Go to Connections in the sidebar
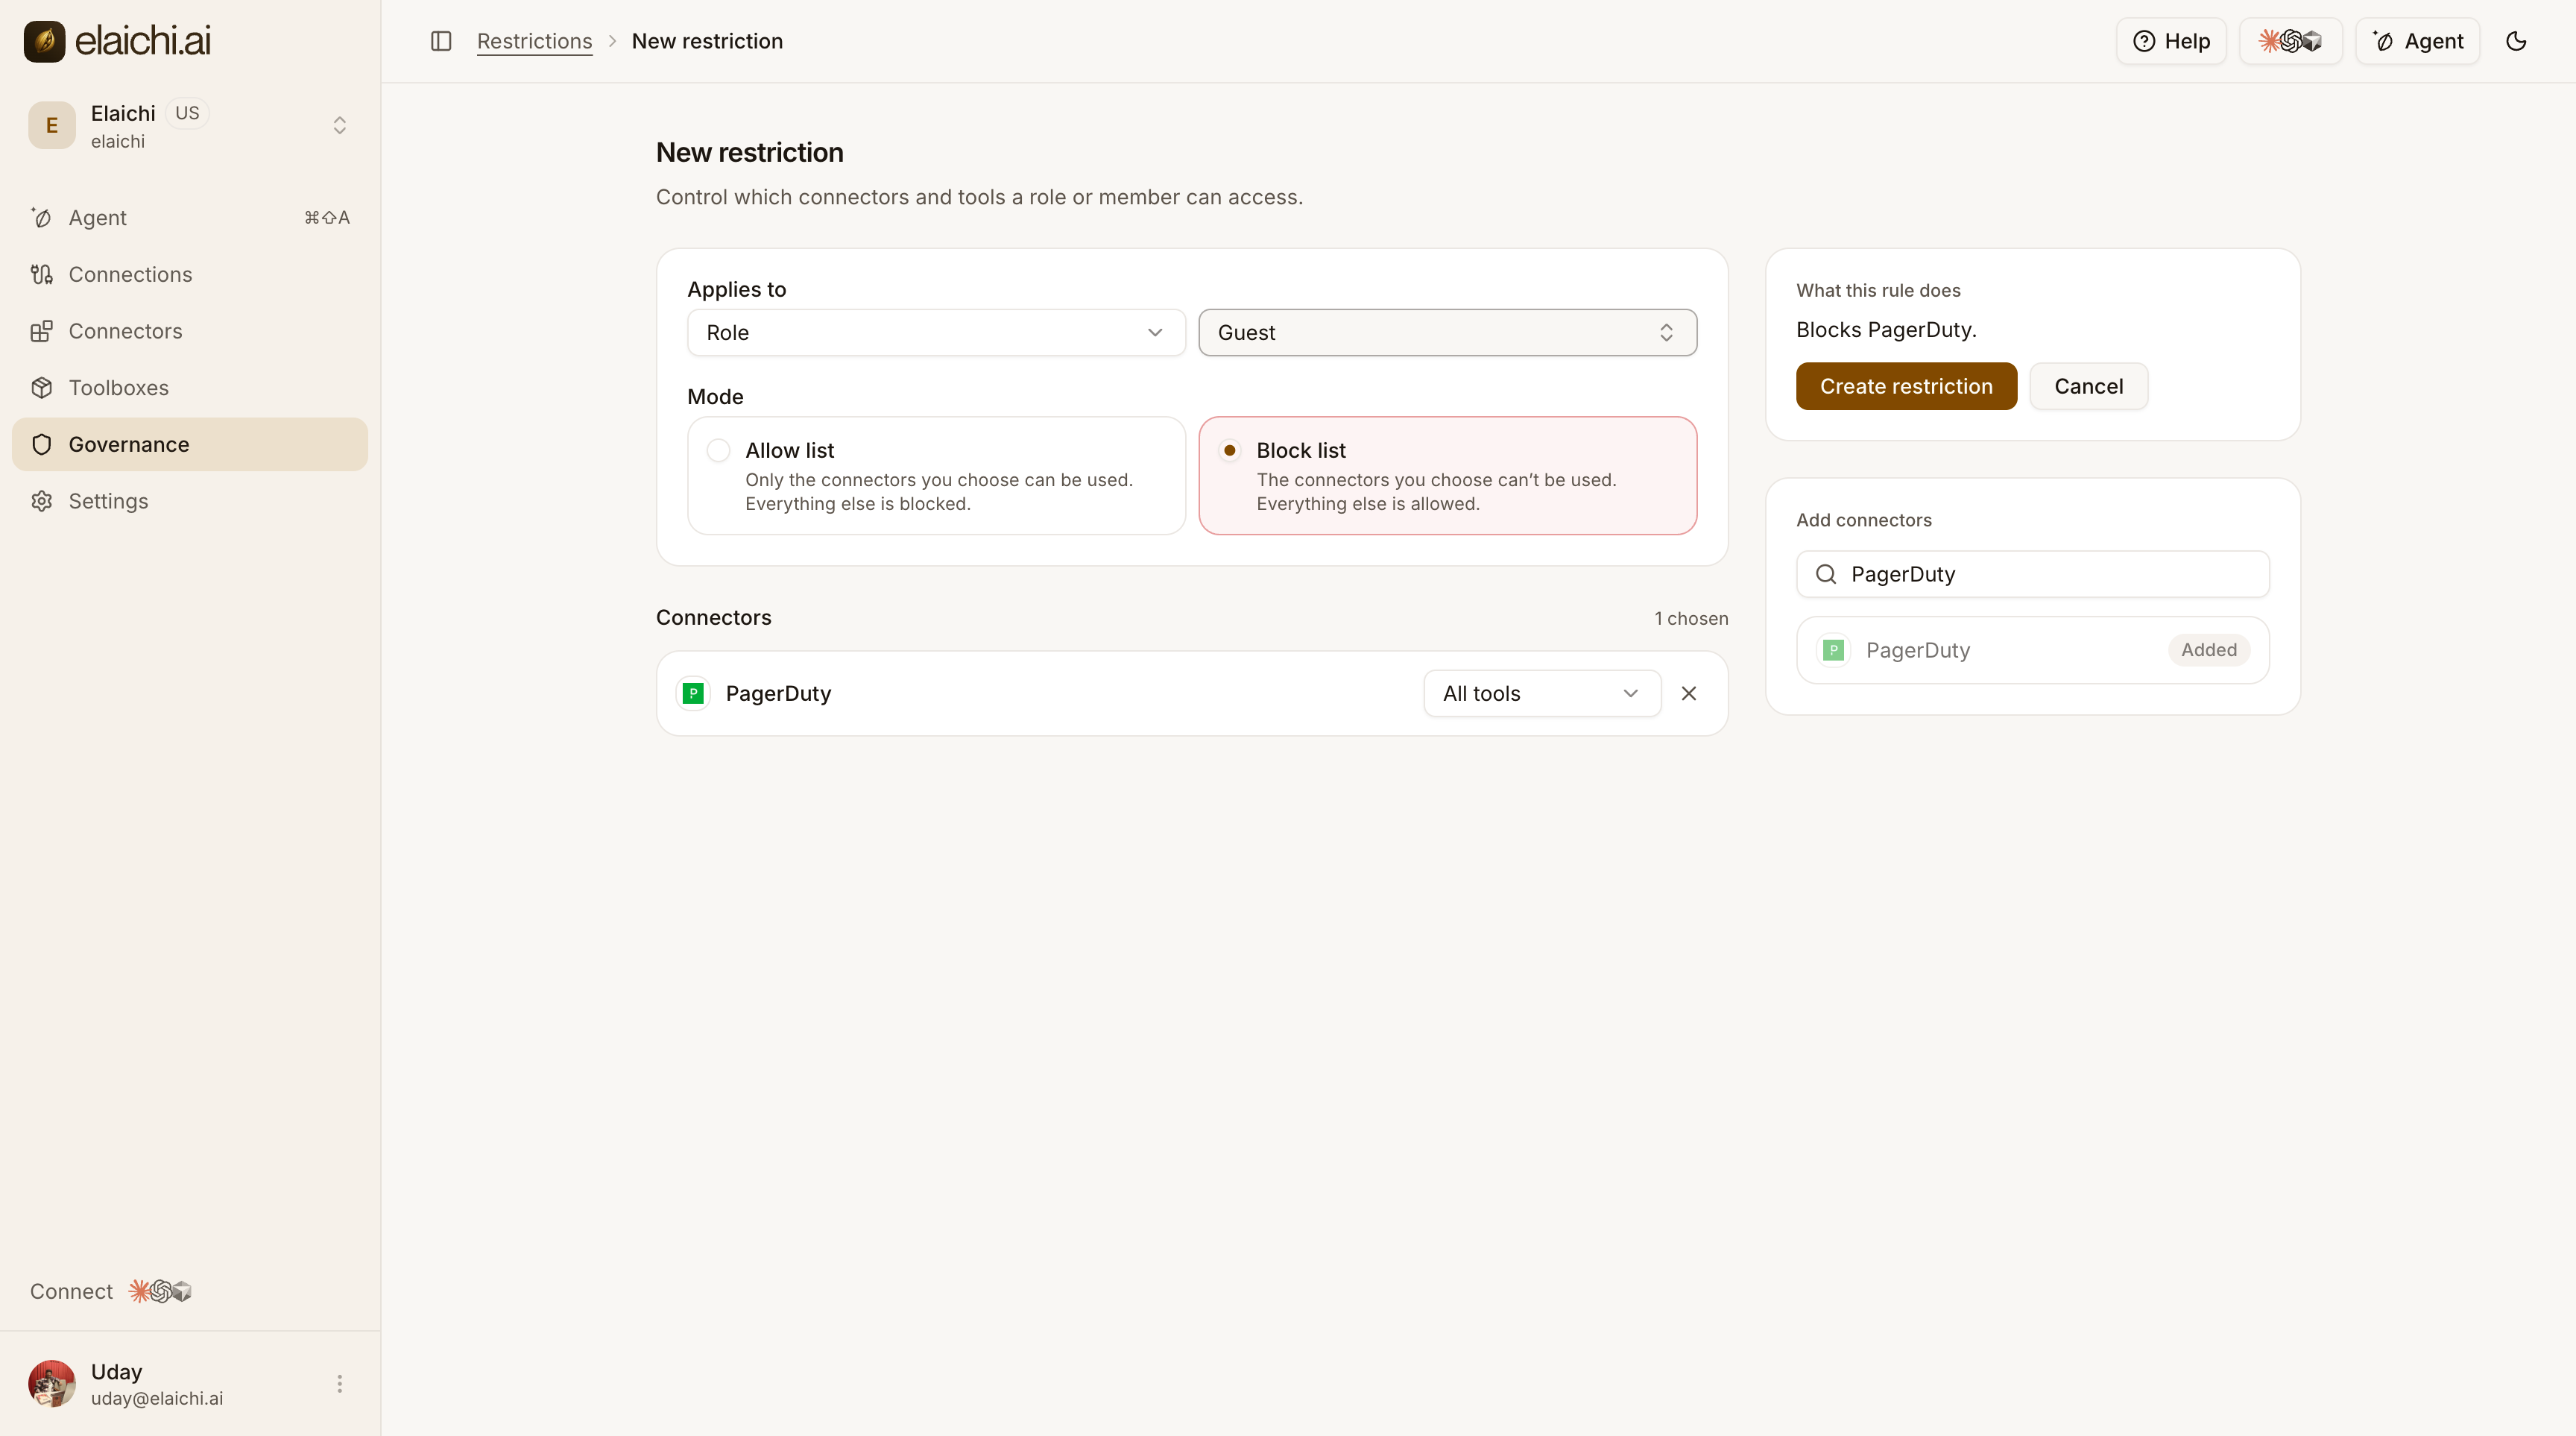Viewport: 2576px width, 1436px height. (190, 274)
